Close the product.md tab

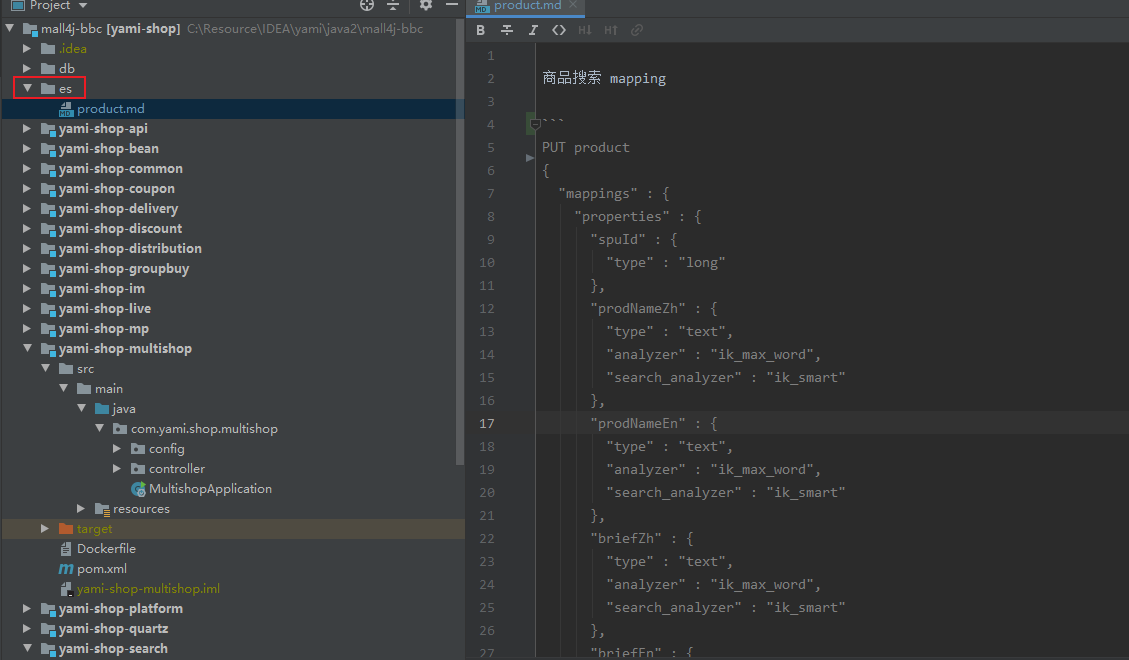(573, 6)
